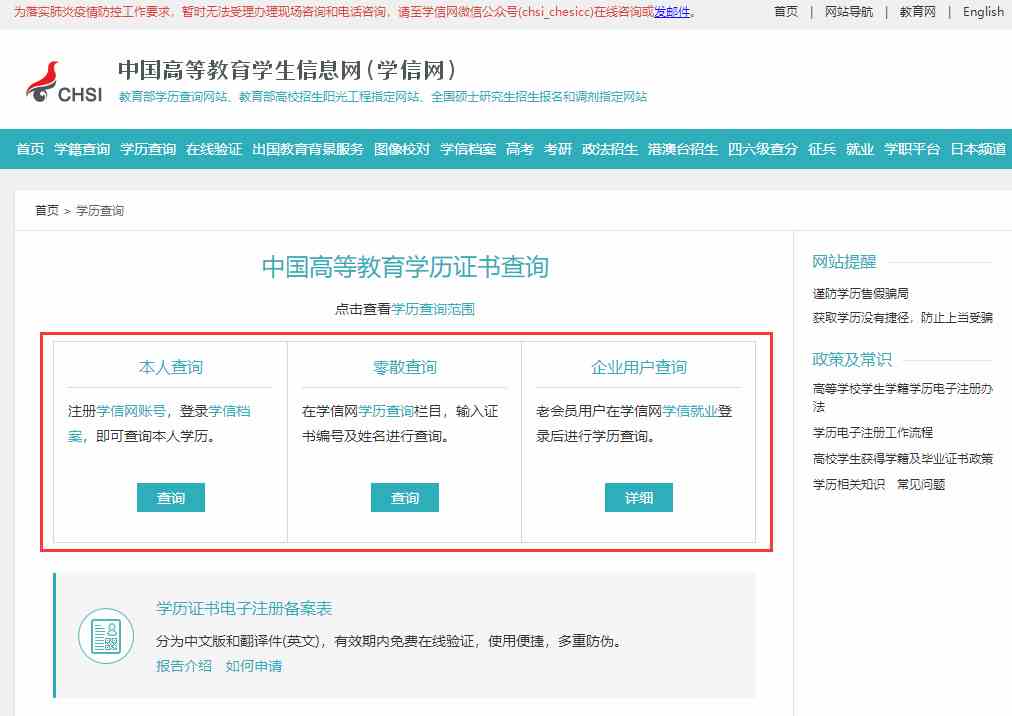The height and width of the screenshot is (716, 1012).
Task: Open 学信网账号 registration link
Action: 131,411
